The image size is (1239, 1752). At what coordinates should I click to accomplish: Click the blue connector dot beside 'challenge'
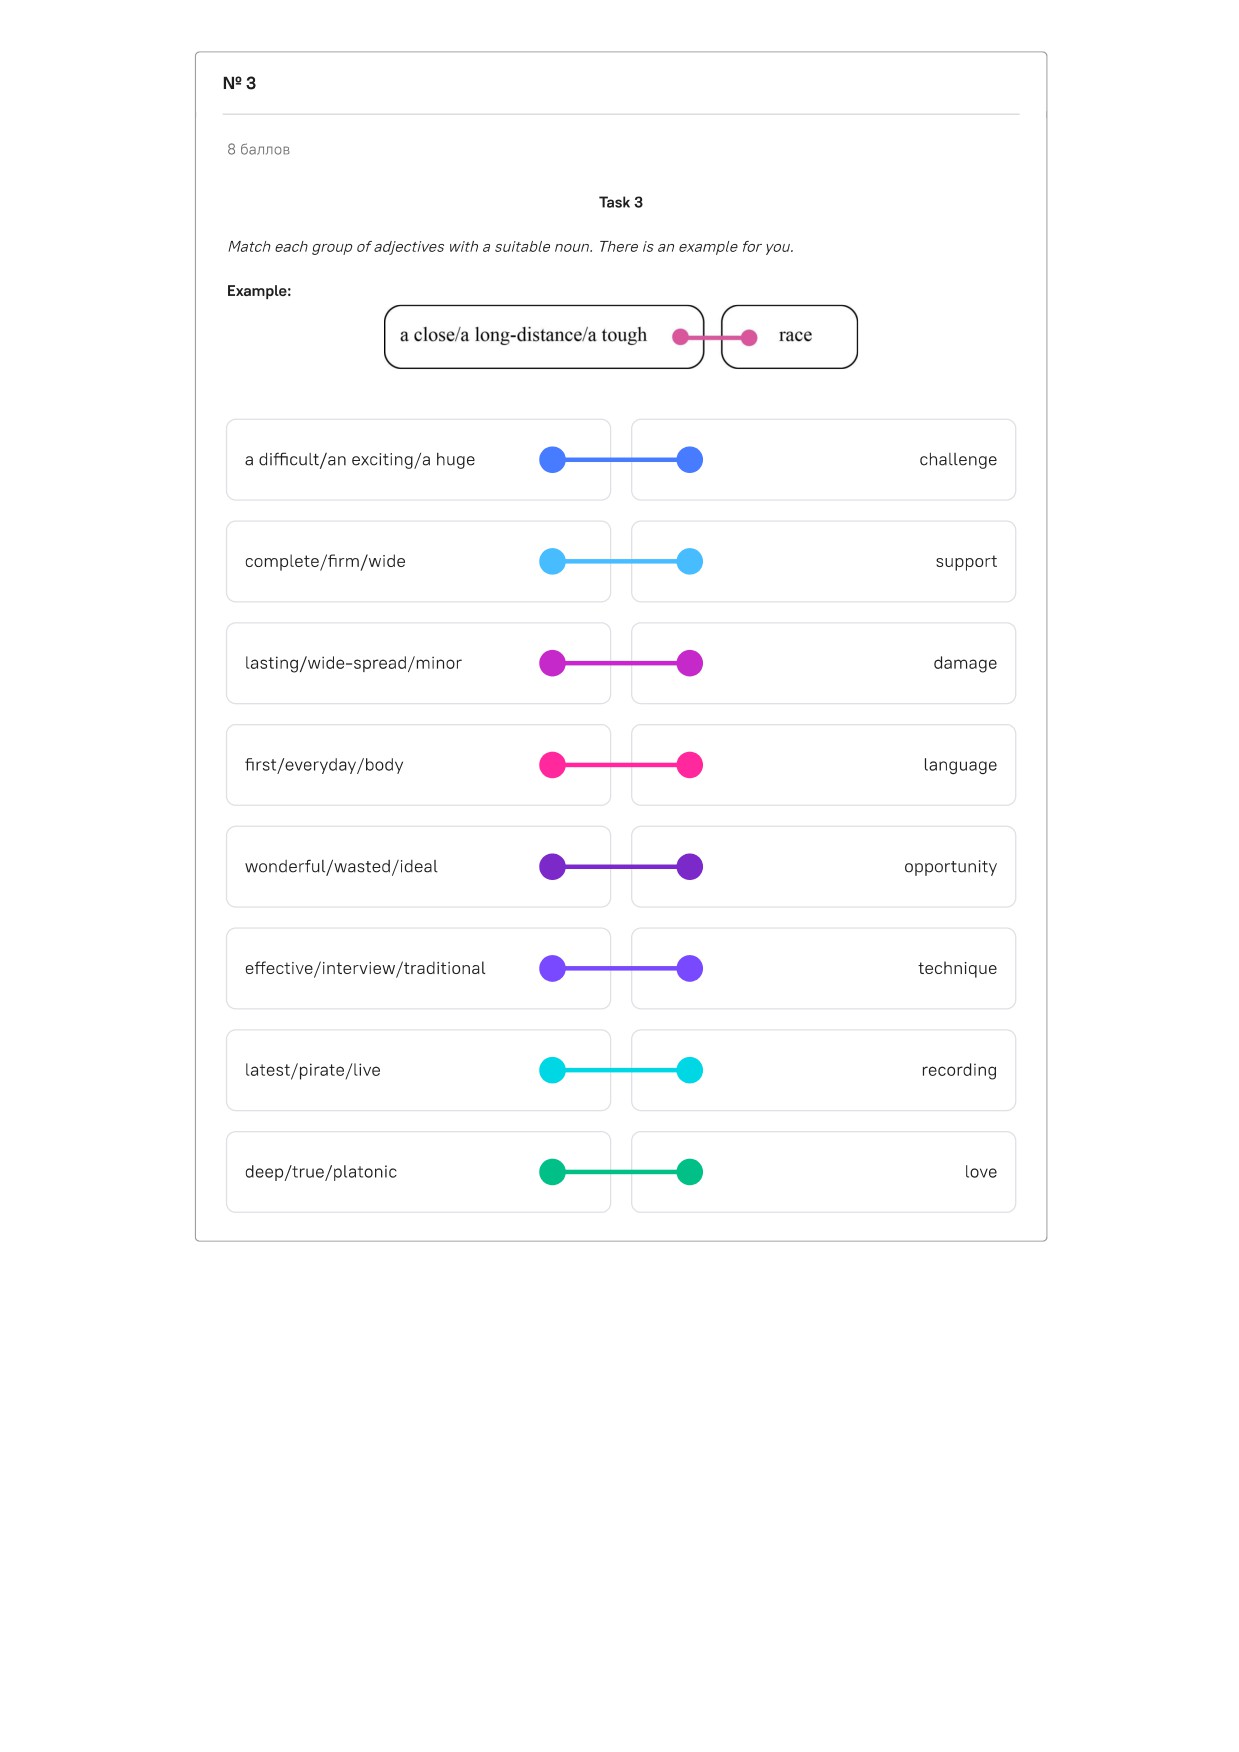[x=690, y=460]
